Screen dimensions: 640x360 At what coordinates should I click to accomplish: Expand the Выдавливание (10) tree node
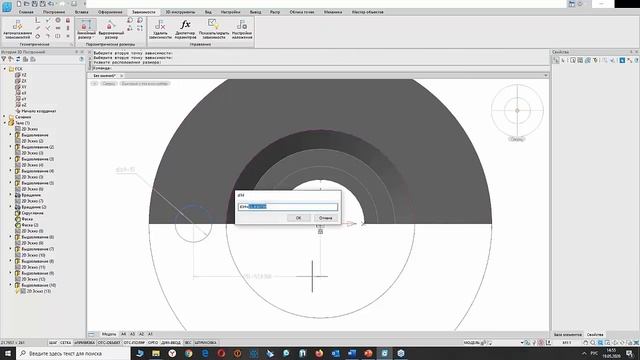[11, 284]
